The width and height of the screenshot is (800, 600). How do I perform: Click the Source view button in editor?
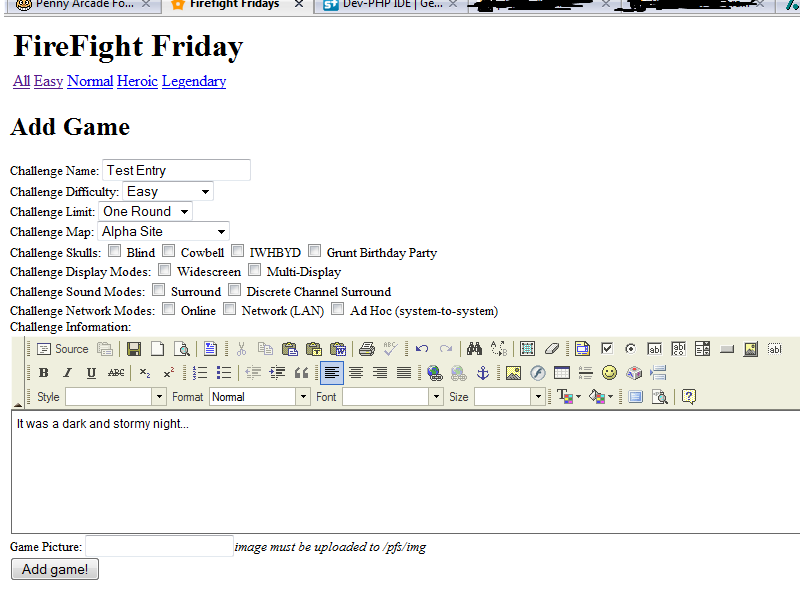(62, 349)
